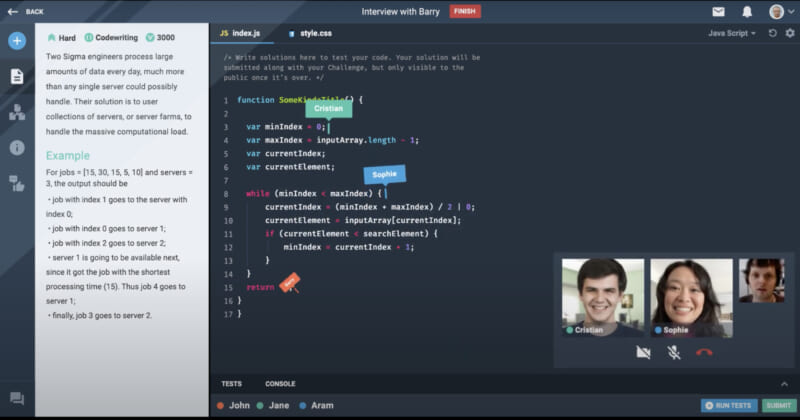This screenshot has height=420, width=800.
Task: Open the chat bubbles icon at bottom-left
Action: point(17,399)
